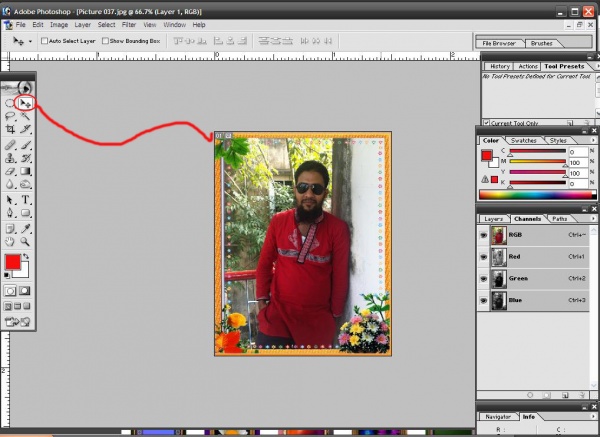This screenshot has width=600, height=437.
Task: Open the Select menu
Action: pyautogui.click(x=106, y=24)
